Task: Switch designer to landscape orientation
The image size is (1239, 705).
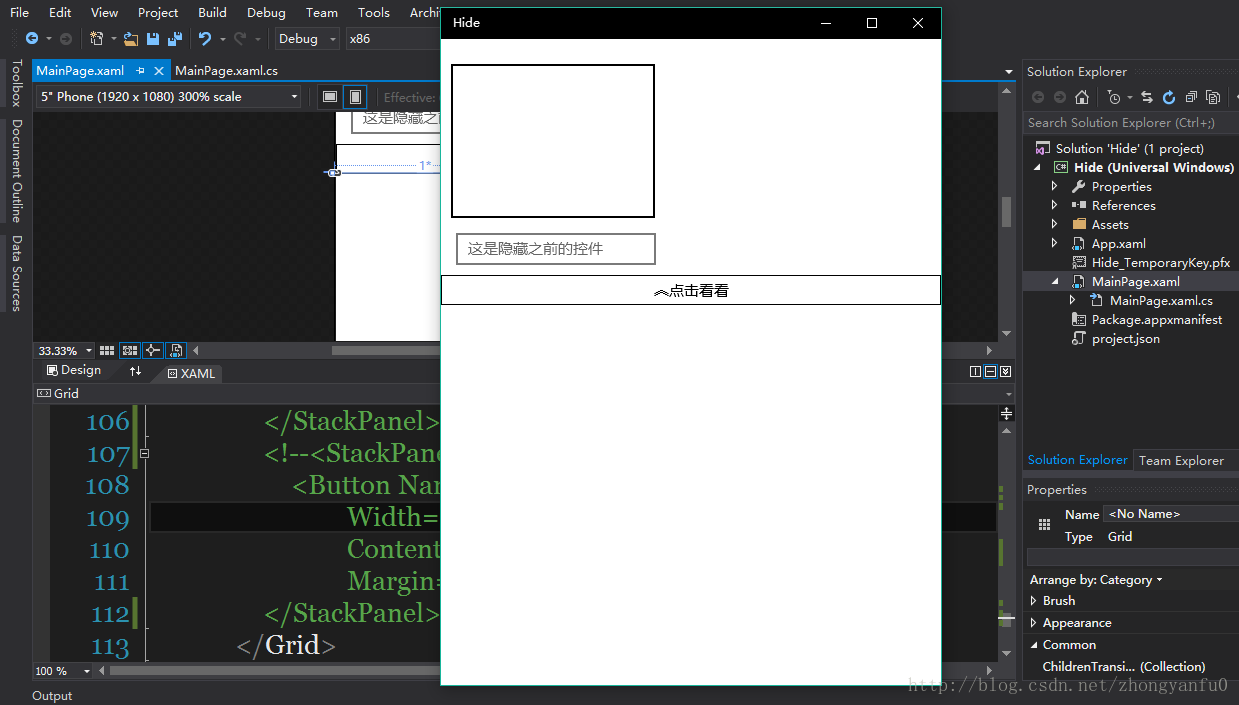Action: coord(330,97)
